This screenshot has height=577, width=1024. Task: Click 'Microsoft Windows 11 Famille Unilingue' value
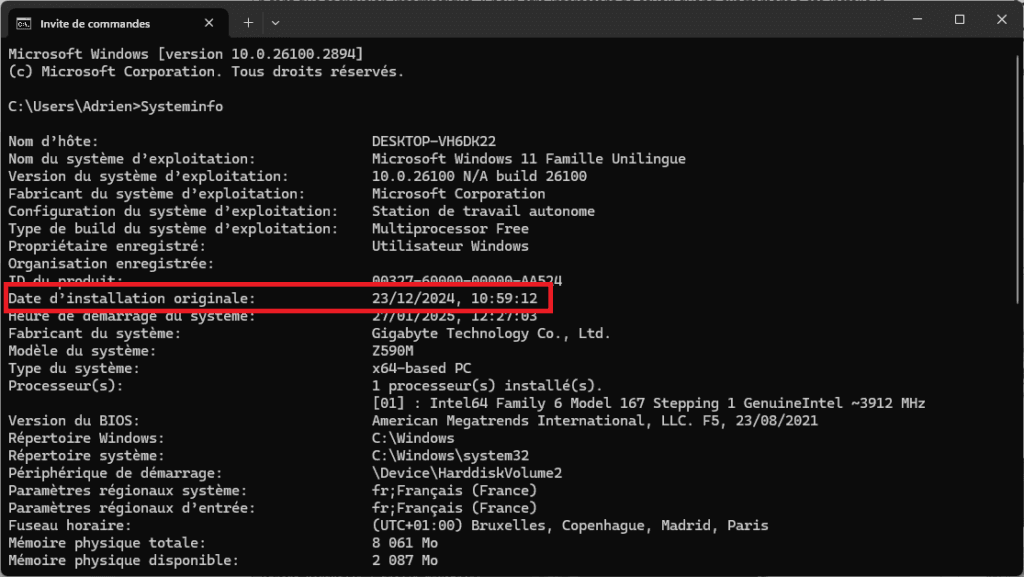pos(528,159)
